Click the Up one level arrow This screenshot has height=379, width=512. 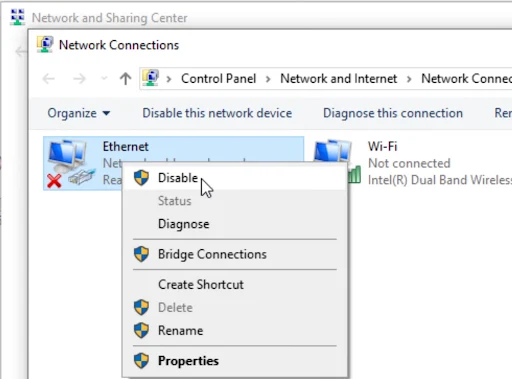pos(125,79)
